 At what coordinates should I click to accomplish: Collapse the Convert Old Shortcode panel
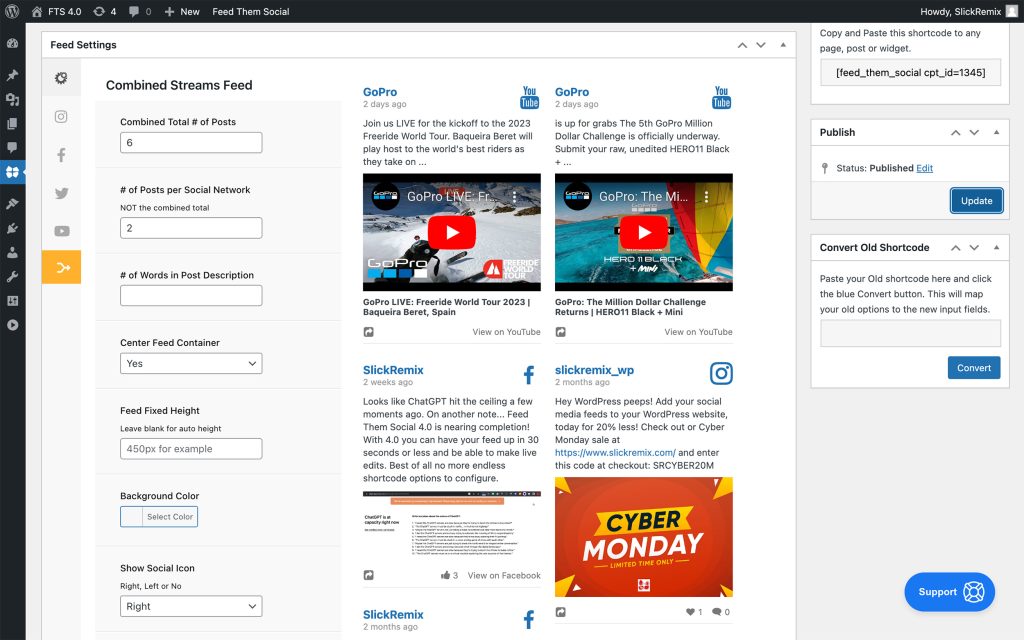click(997, 248)
